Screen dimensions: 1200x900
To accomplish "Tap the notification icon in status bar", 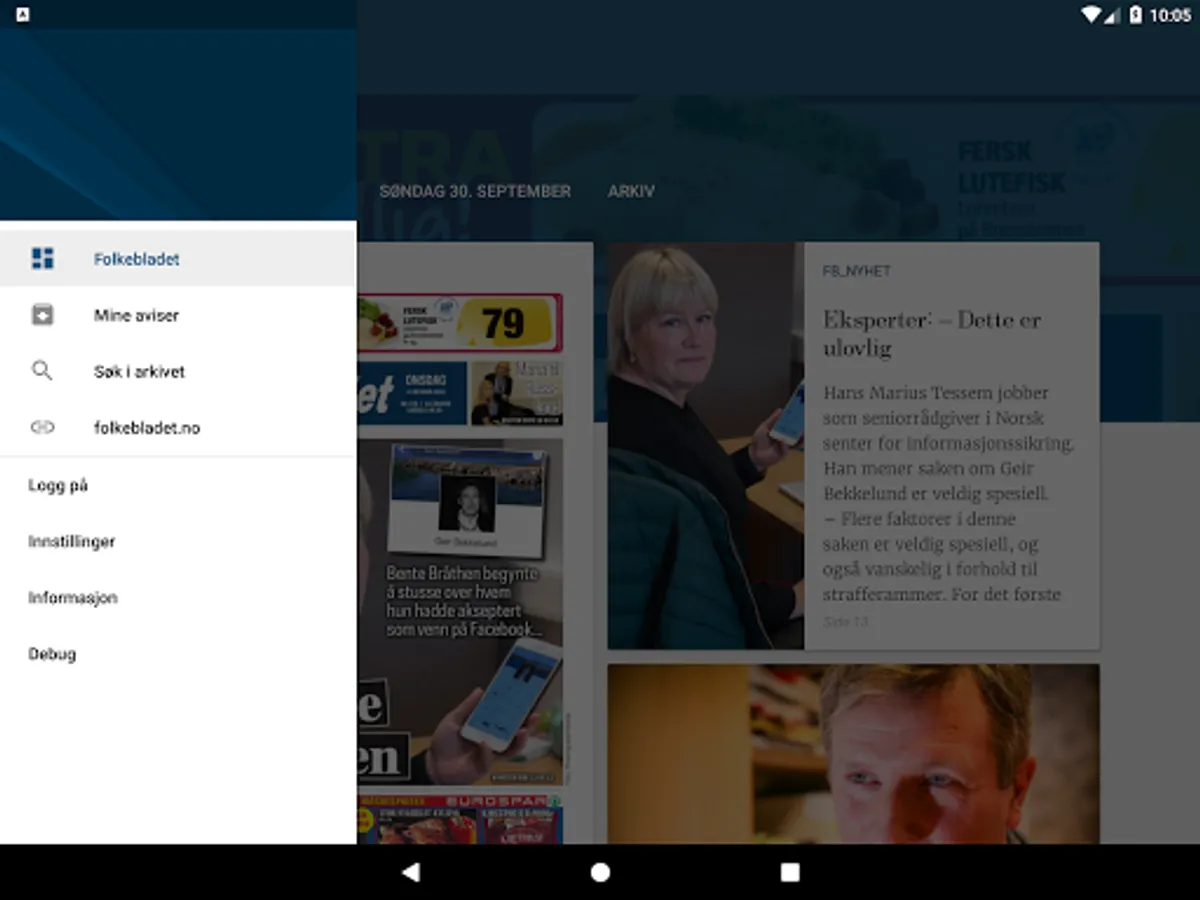I will coord(23,15).
